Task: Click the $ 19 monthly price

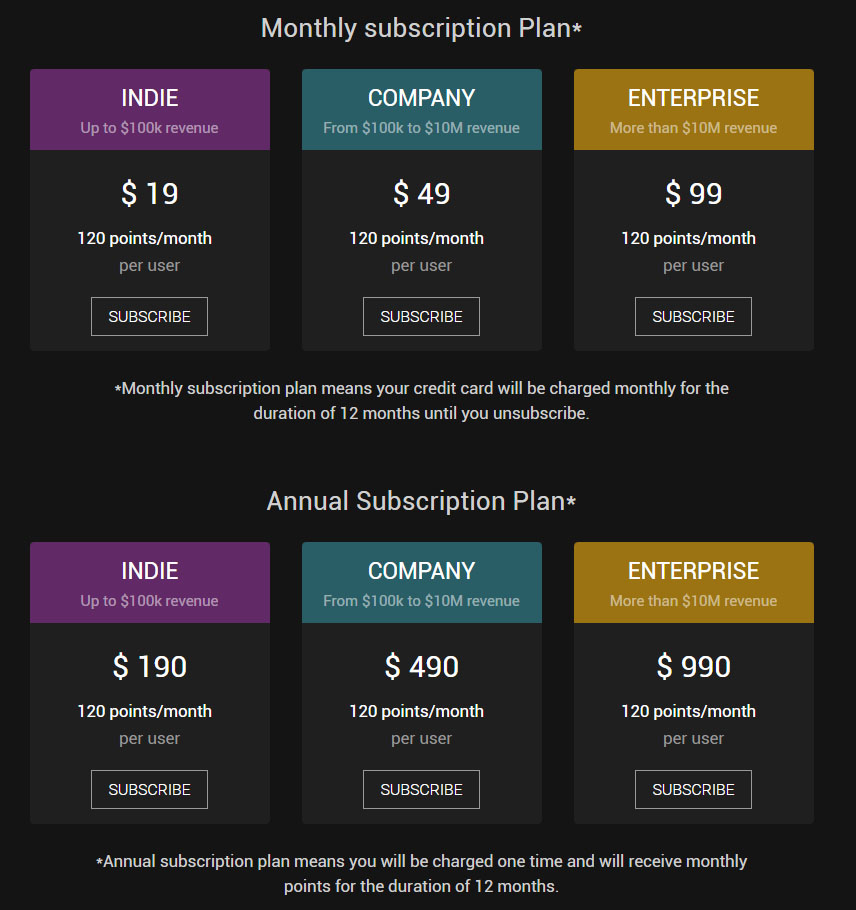Action: [150, 193]
